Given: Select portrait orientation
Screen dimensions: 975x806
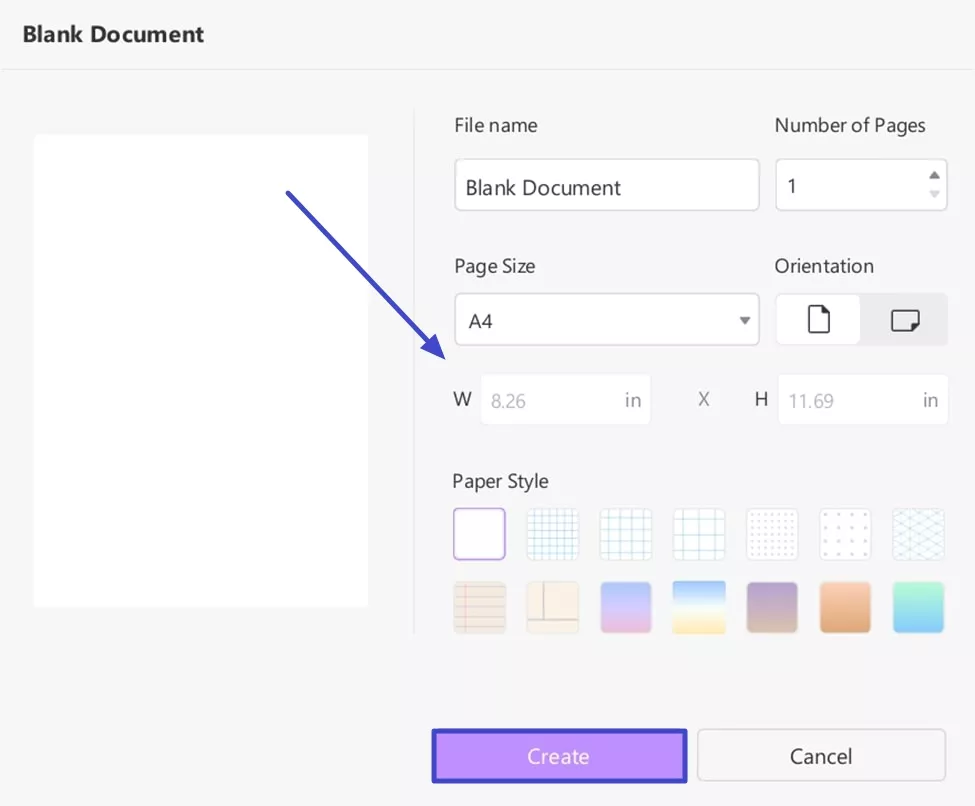Looking at the screenshot, I should [x=817, y=318].
